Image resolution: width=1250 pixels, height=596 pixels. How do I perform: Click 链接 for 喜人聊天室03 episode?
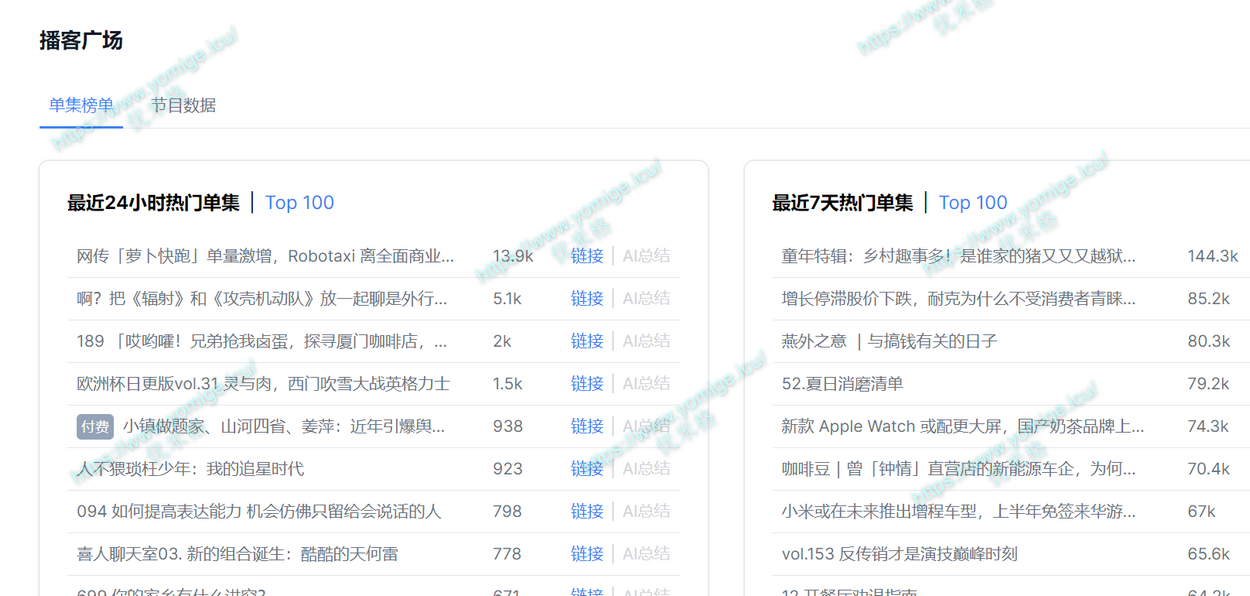587,554
